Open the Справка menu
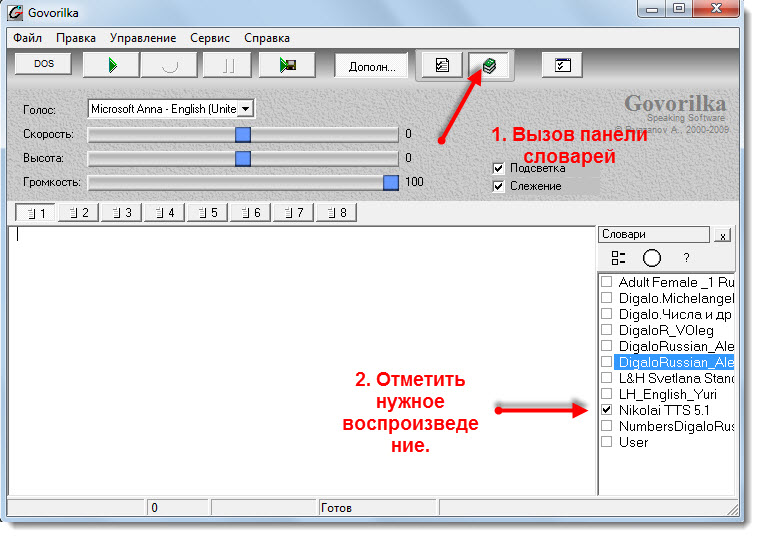759x537 pixels. 267,38
